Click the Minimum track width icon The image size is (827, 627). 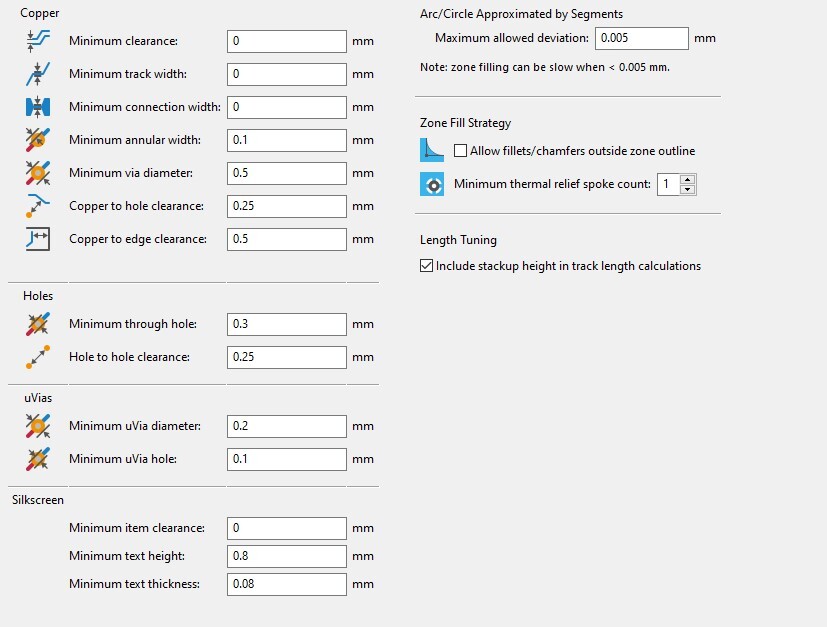[x=38, y=74]
